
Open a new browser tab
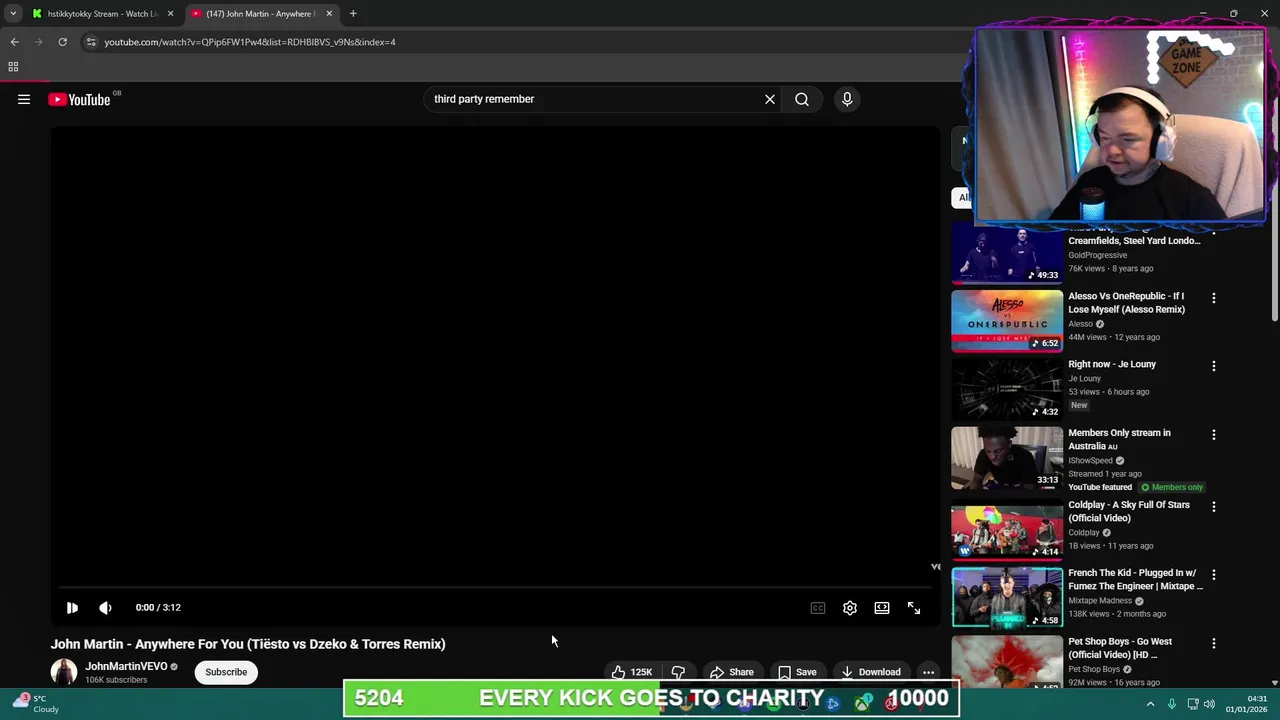[x=353, y=14]
